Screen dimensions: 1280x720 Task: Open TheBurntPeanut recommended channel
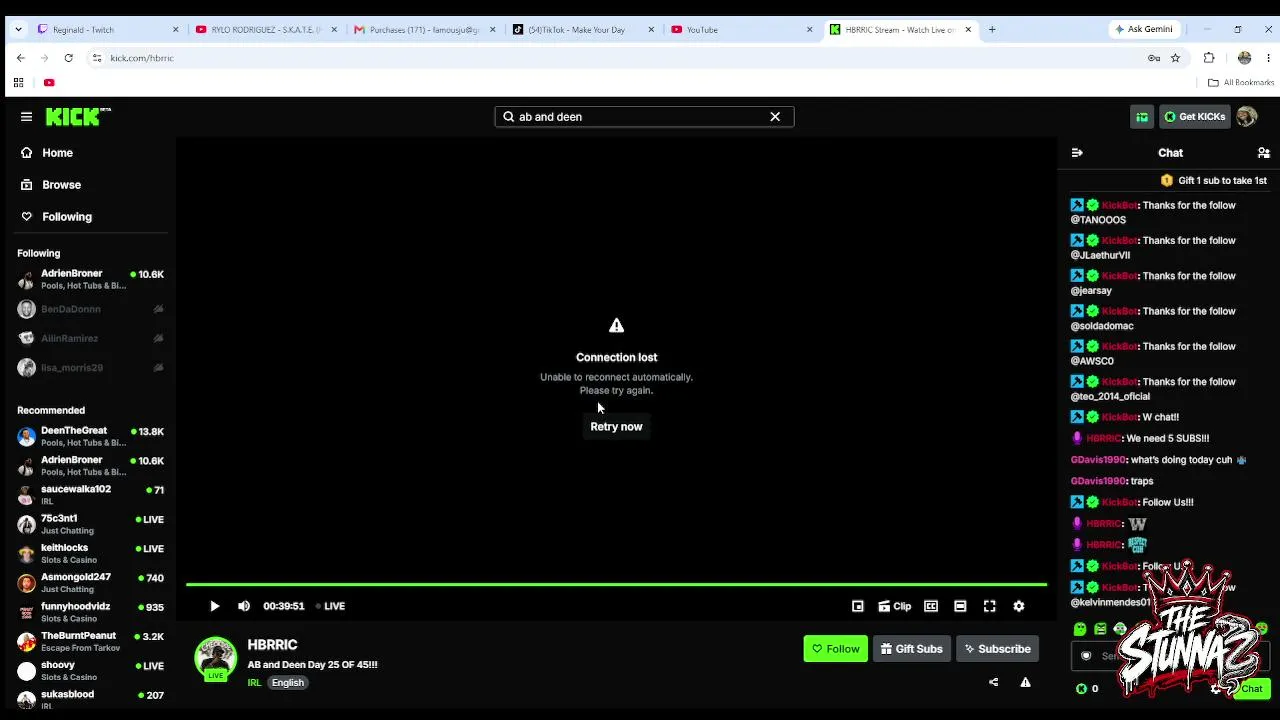[x=91, y=641]
